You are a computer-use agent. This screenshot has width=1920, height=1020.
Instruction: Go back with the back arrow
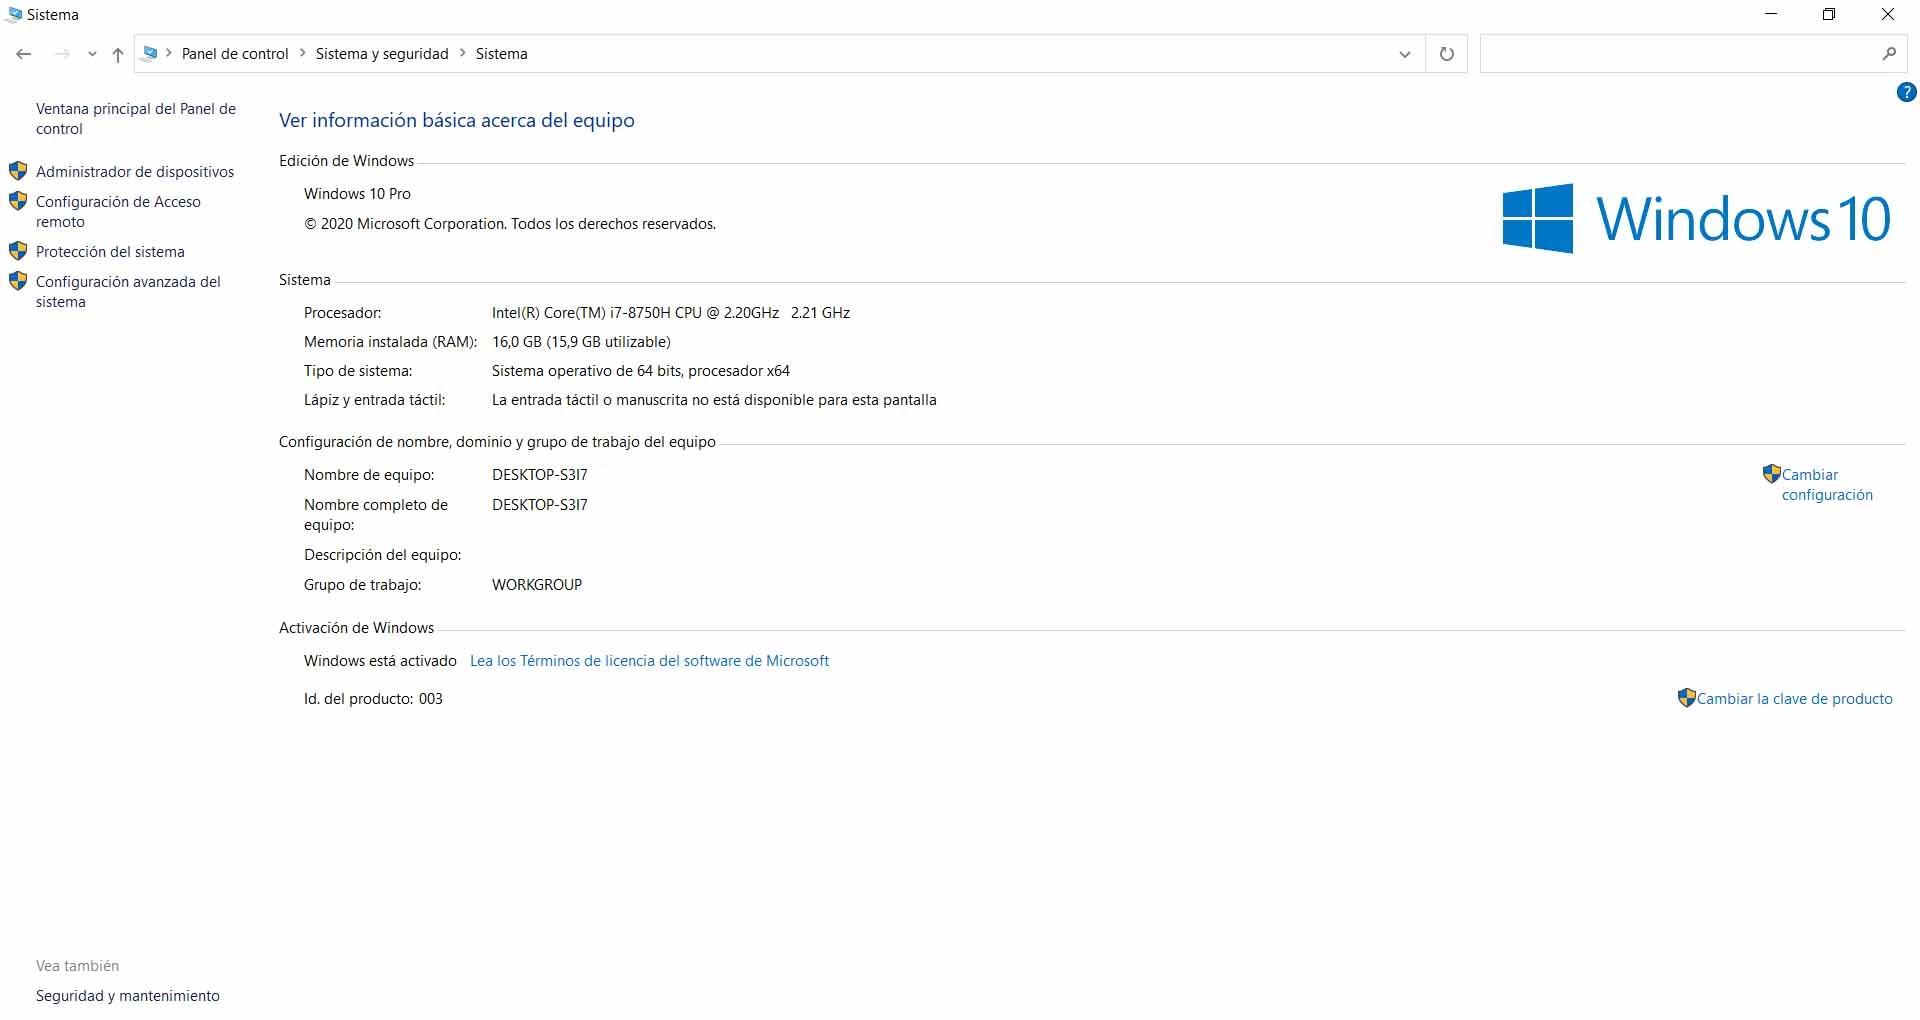(24, 54)
